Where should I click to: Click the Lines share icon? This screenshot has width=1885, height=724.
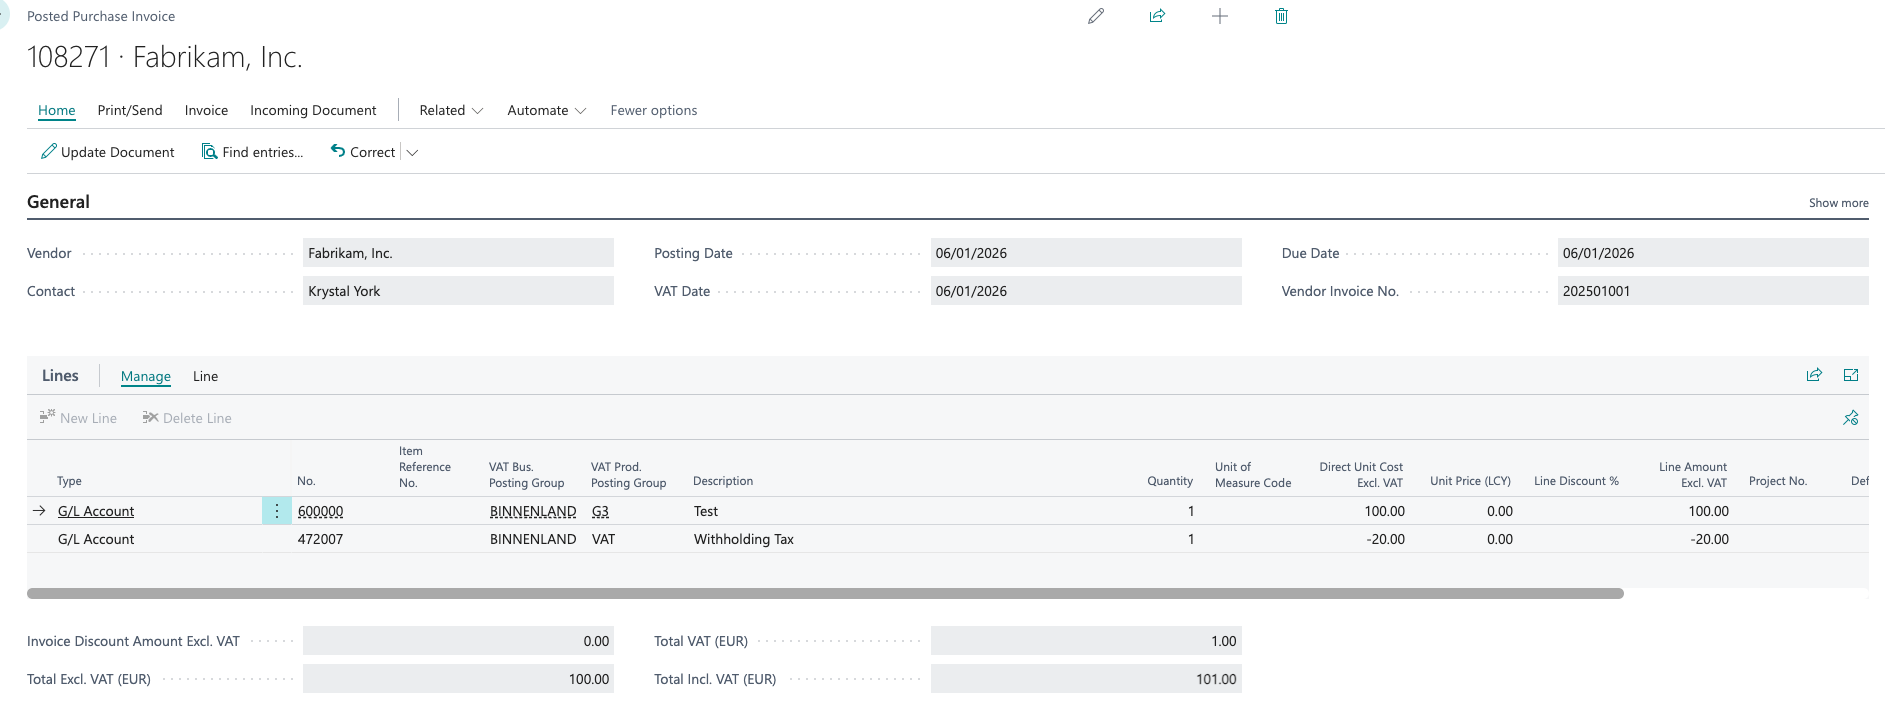[x=1814, y=375]
